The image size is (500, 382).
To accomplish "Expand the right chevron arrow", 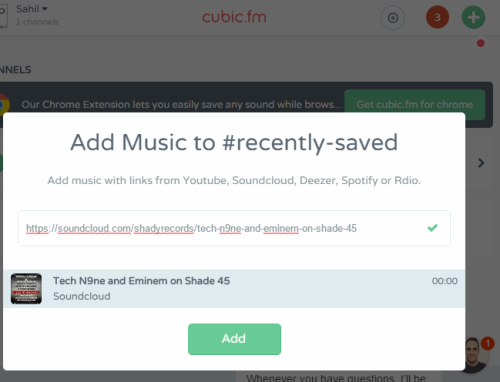I will pos(481,163).
